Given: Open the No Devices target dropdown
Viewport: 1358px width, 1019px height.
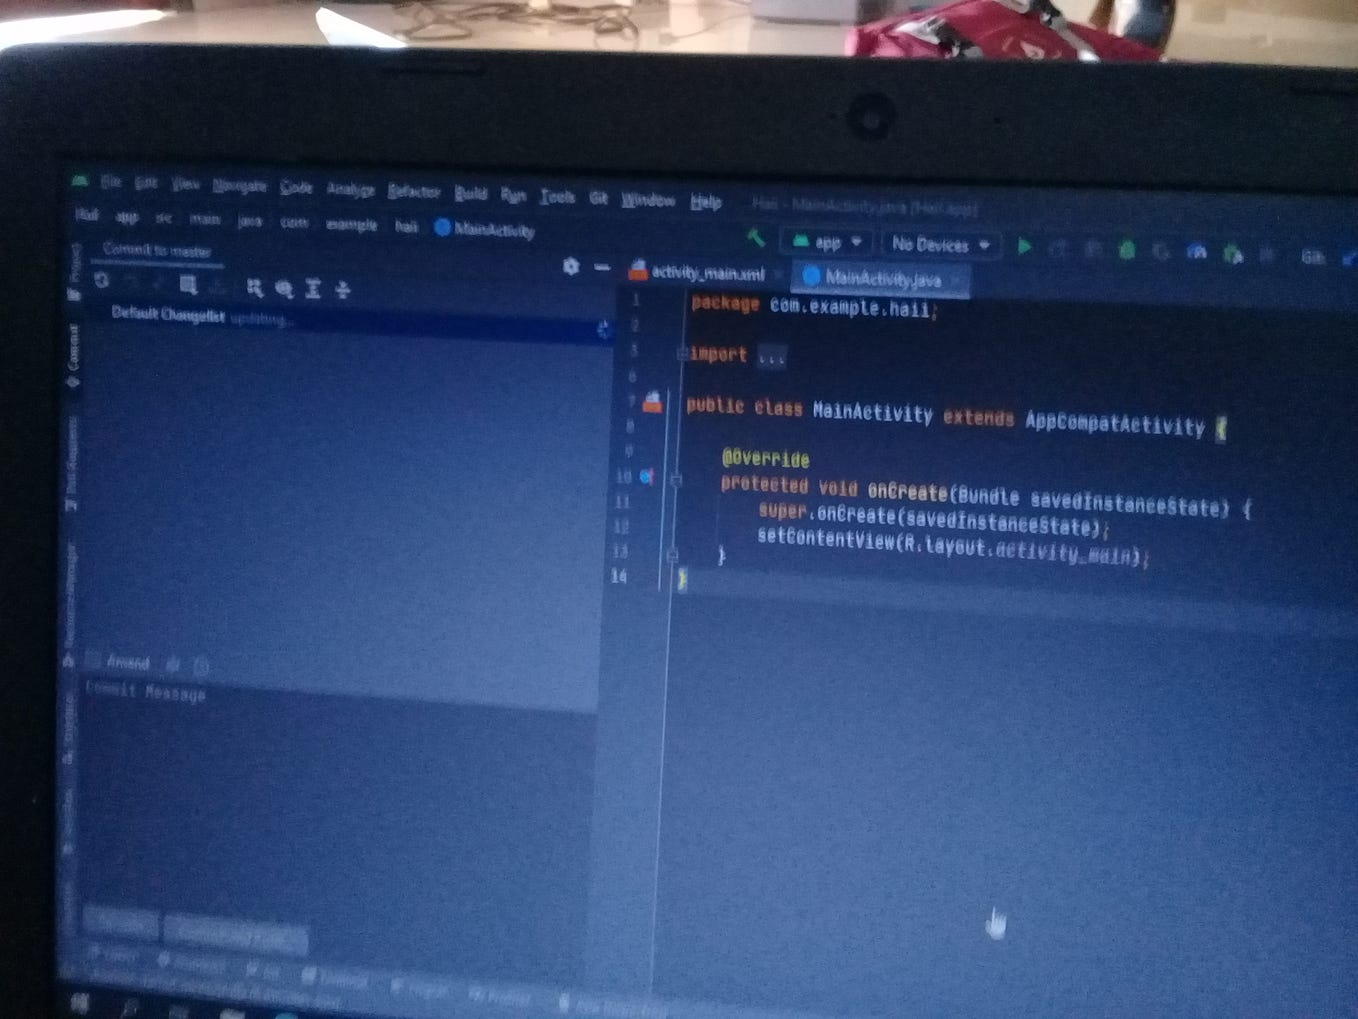Looking at the screenshot, I should pos(938,243).
